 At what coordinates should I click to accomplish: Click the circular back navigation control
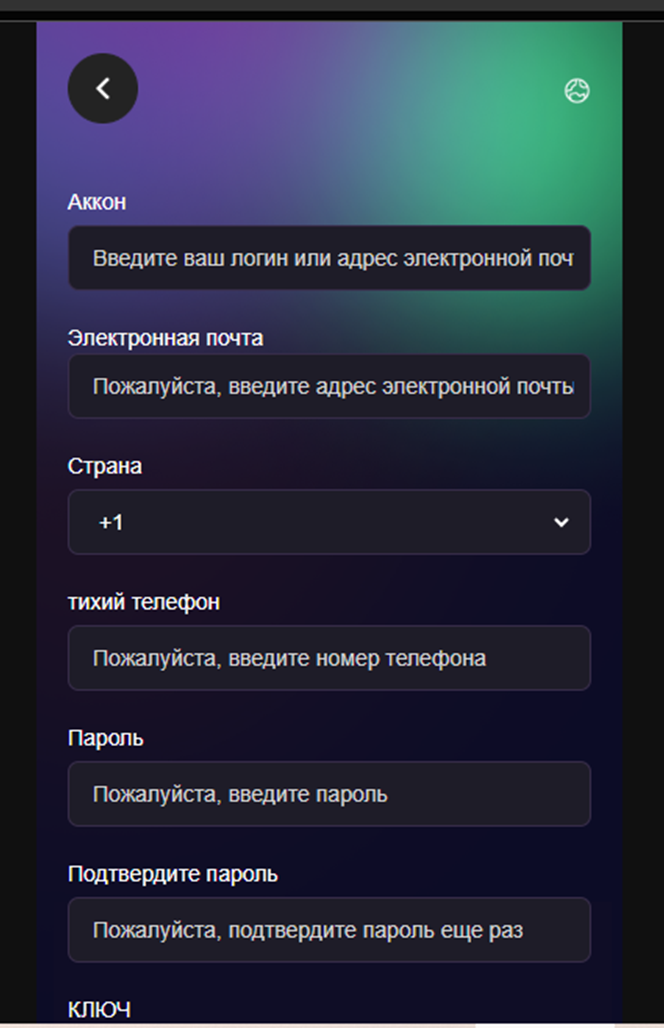click(x=102, y=88)
